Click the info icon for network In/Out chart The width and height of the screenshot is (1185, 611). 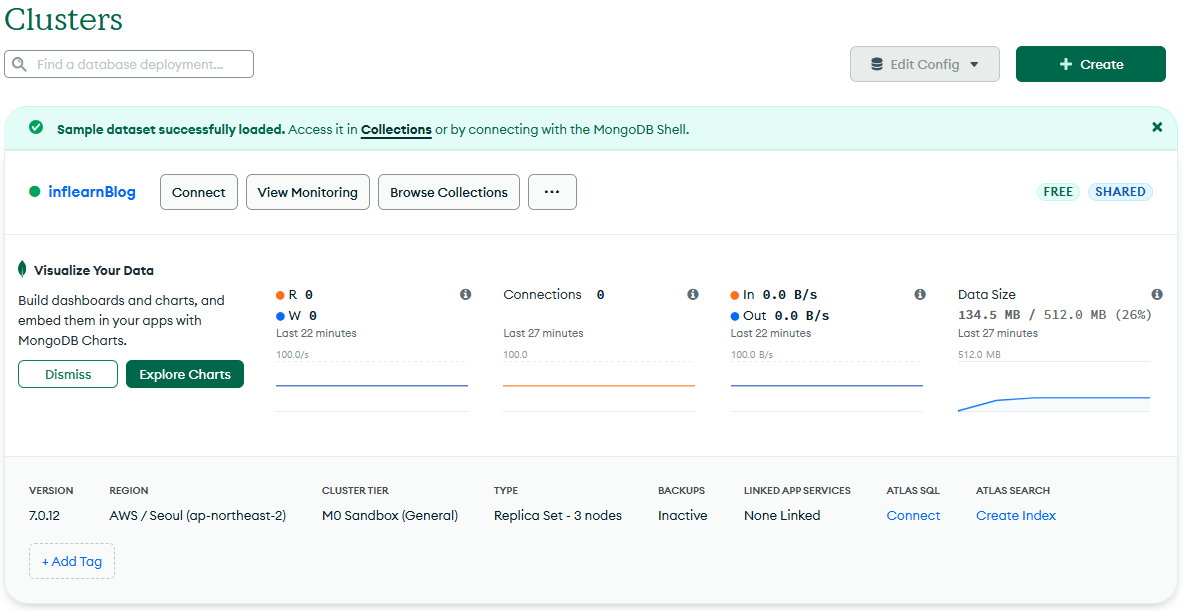(x=920, y=294)
